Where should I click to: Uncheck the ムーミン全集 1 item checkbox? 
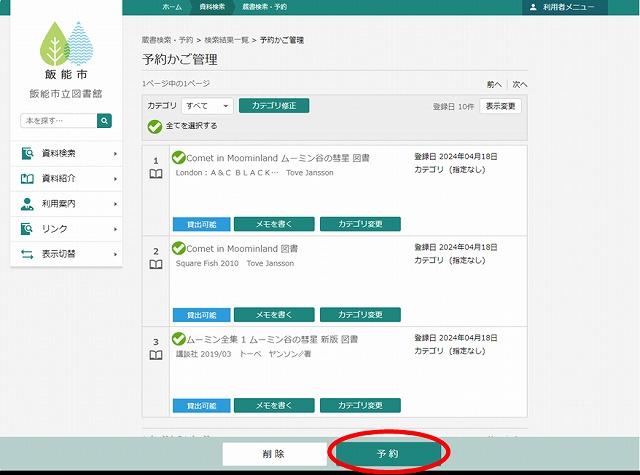pyautogui.click(x=178, y=339)
